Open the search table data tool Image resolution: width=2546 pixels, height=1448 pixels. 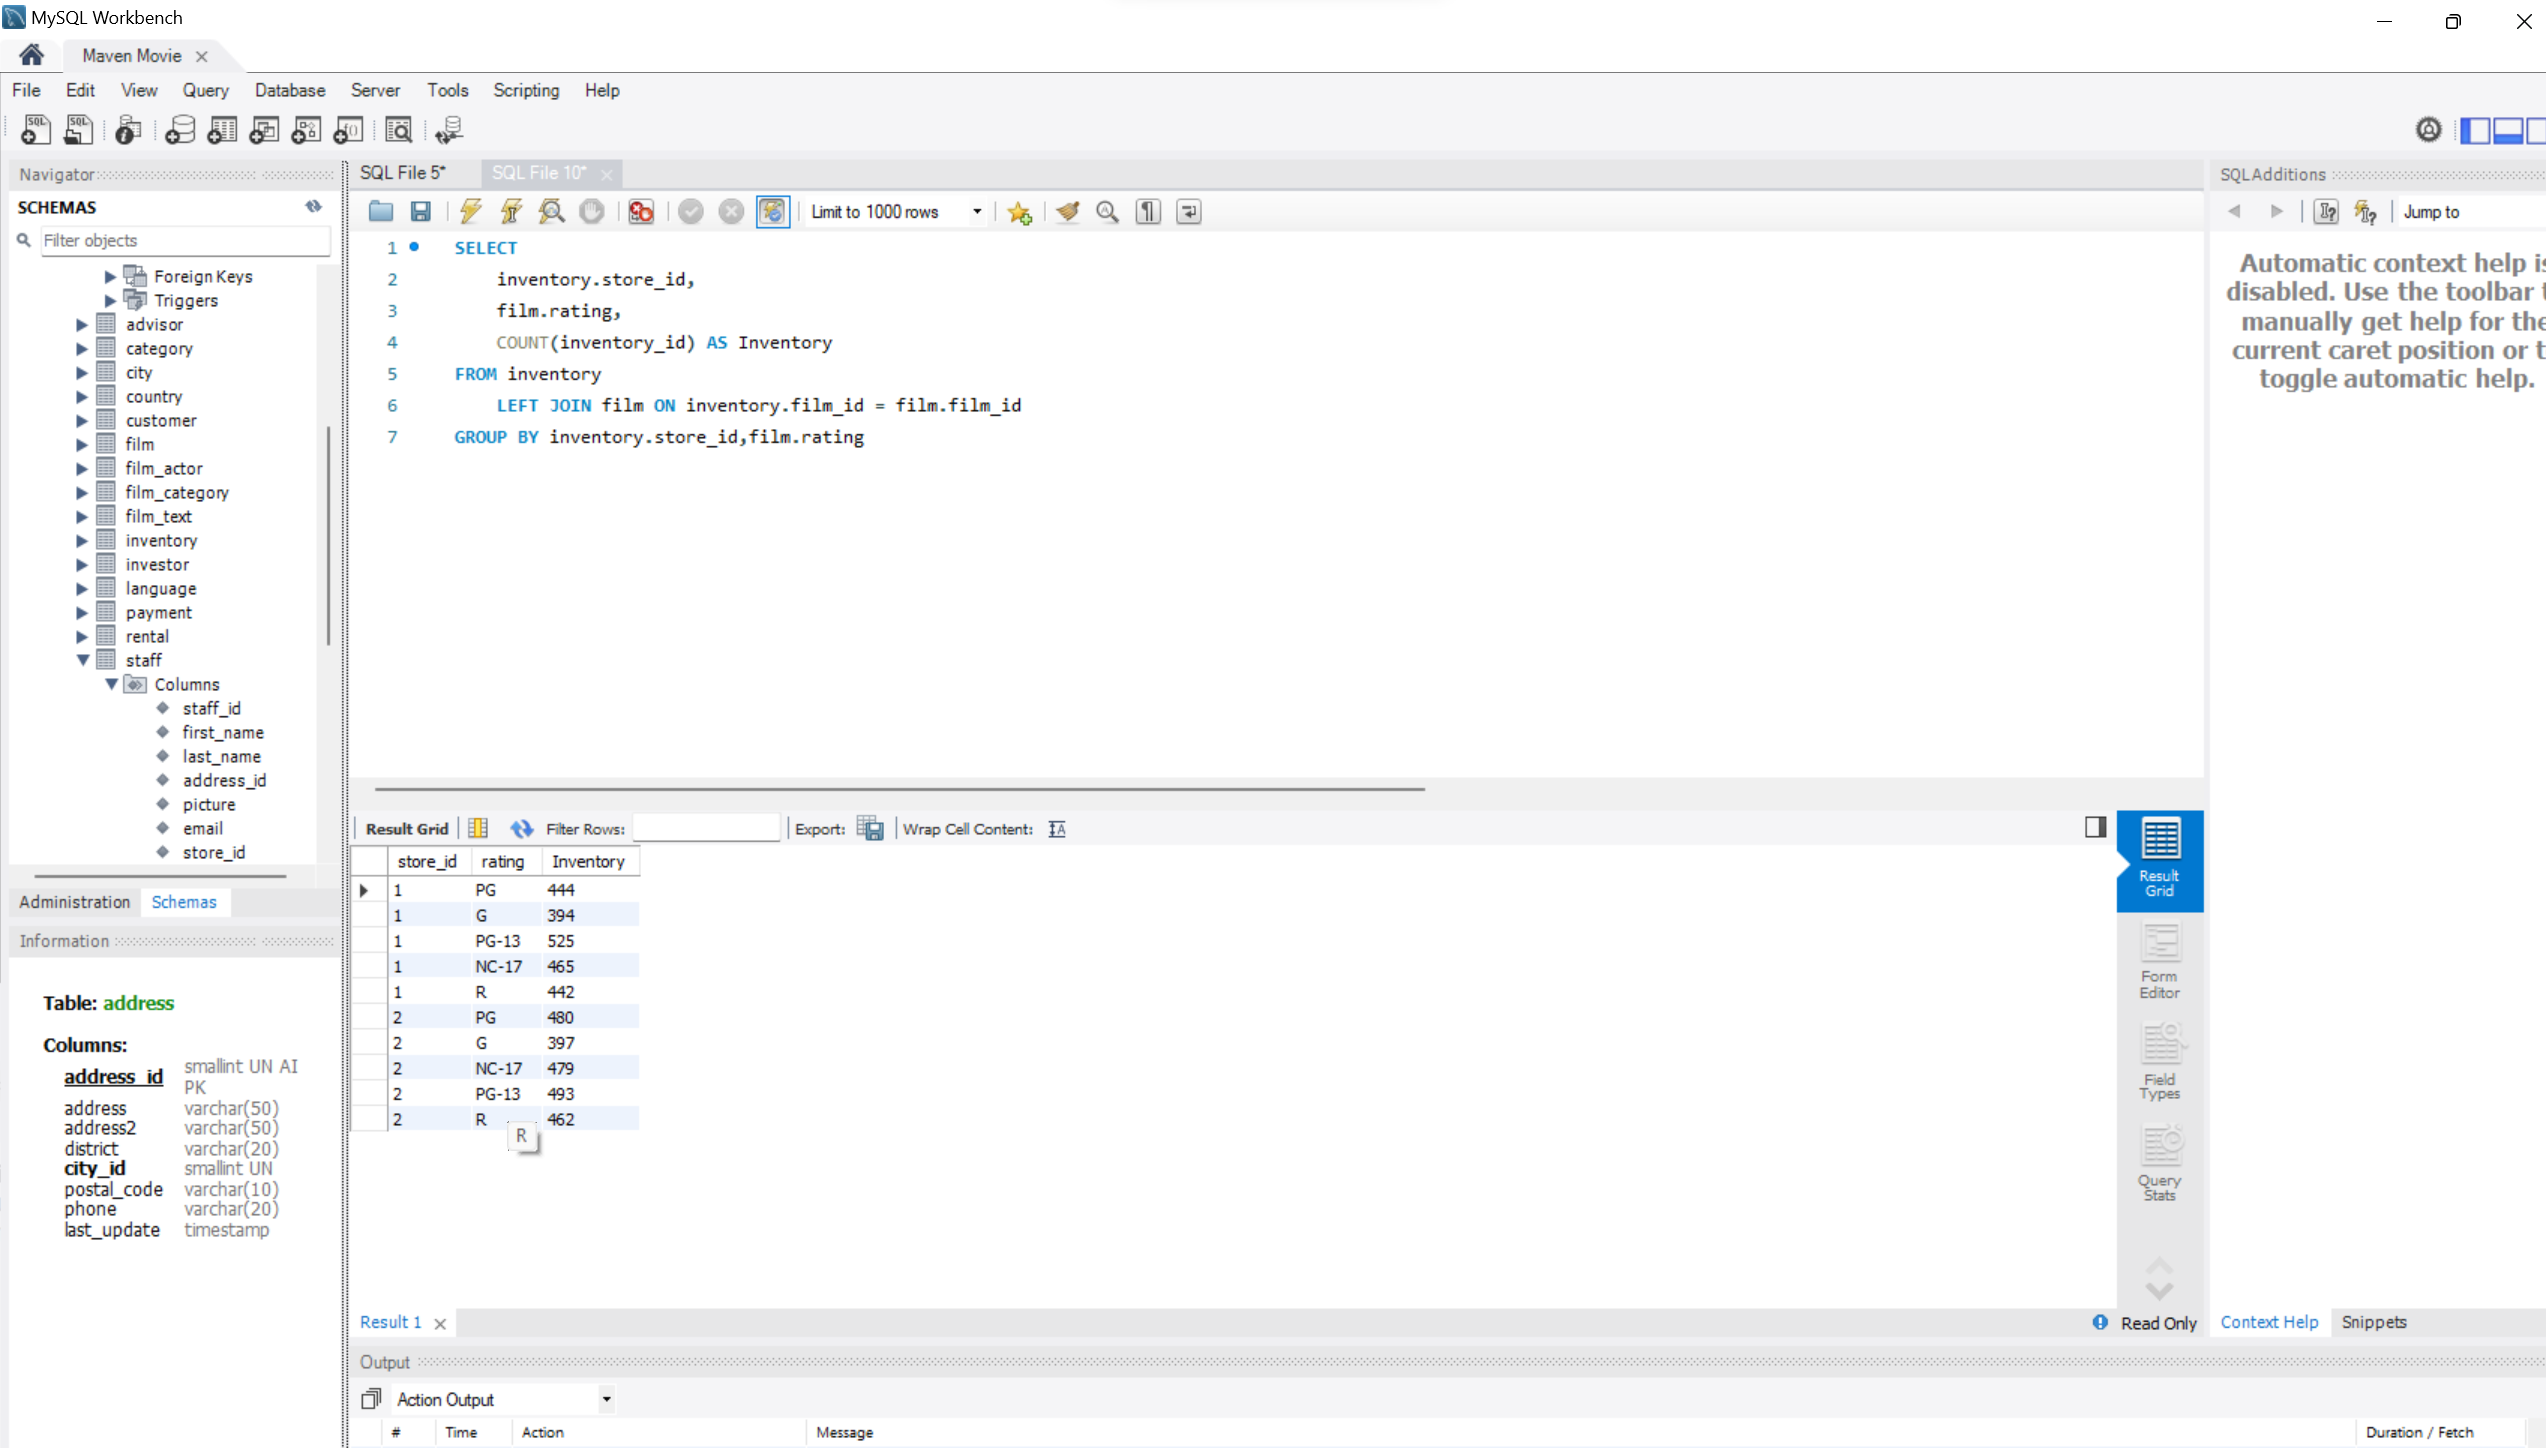tap(399, 130)
